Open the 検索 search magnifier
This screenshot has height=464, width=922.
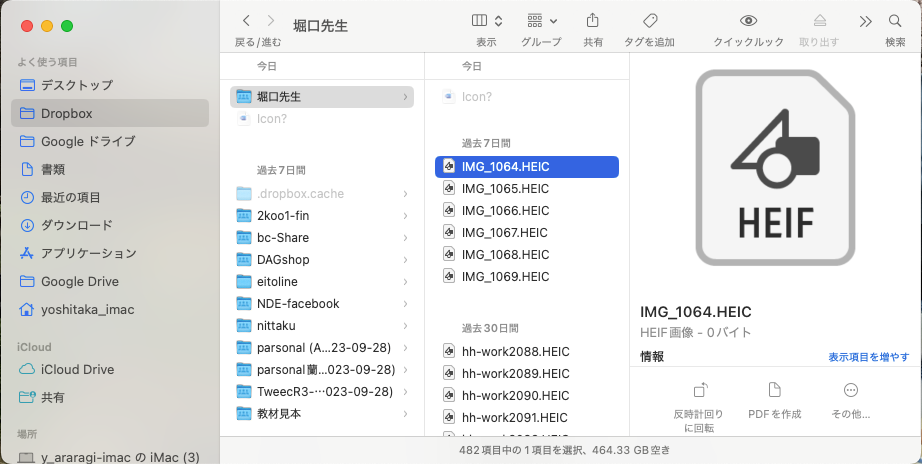click(x=895, y=21)
